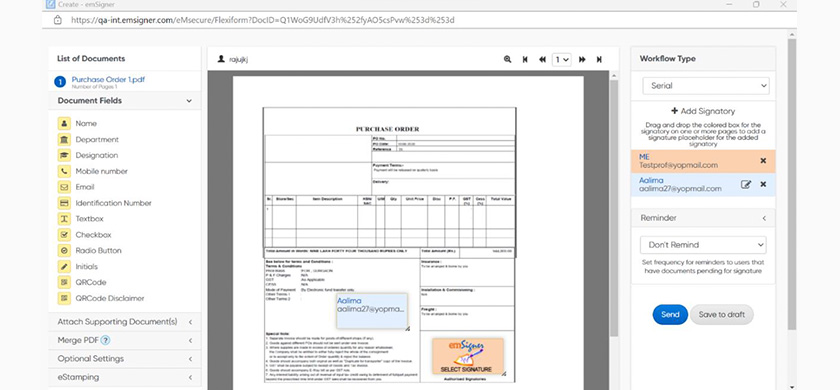Open the page number dropdown
This screenshot has height=390, width=840.
pos(561,59)
